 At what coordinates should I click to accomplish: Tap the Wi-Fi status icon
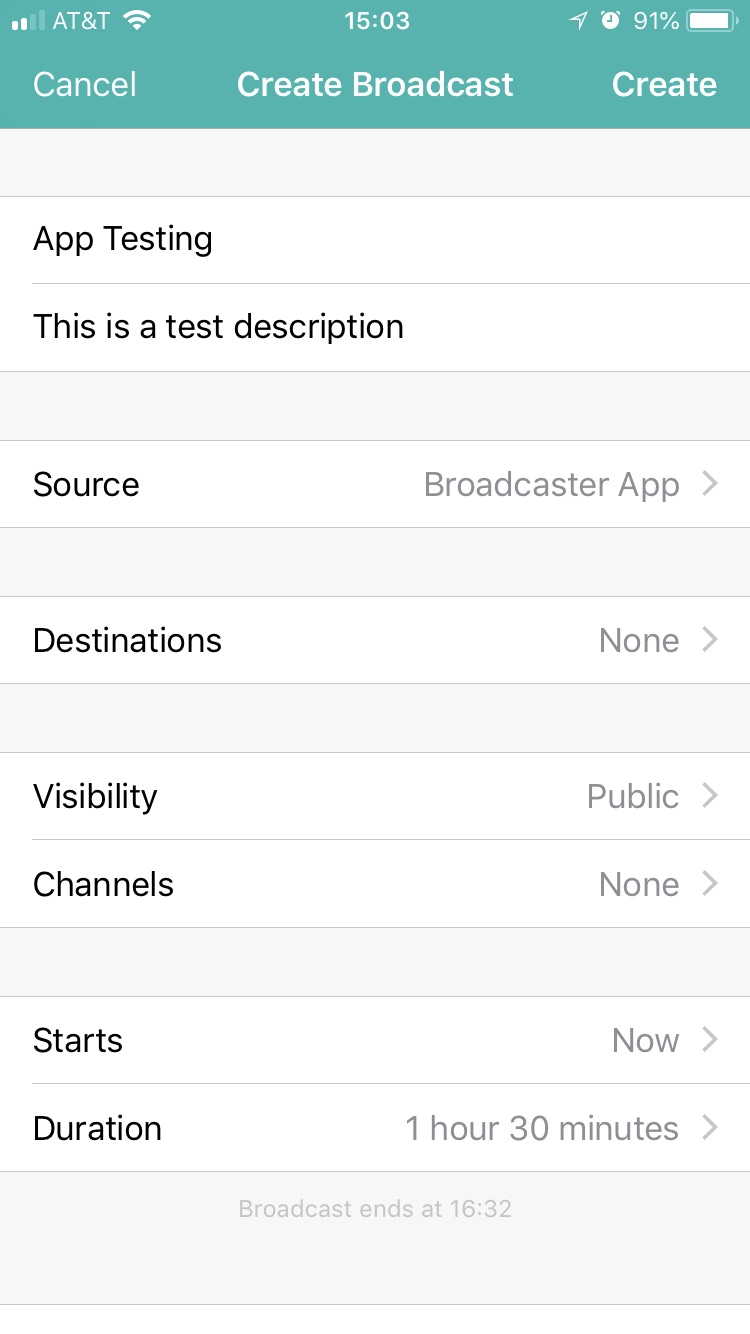[x=138, y=21]
